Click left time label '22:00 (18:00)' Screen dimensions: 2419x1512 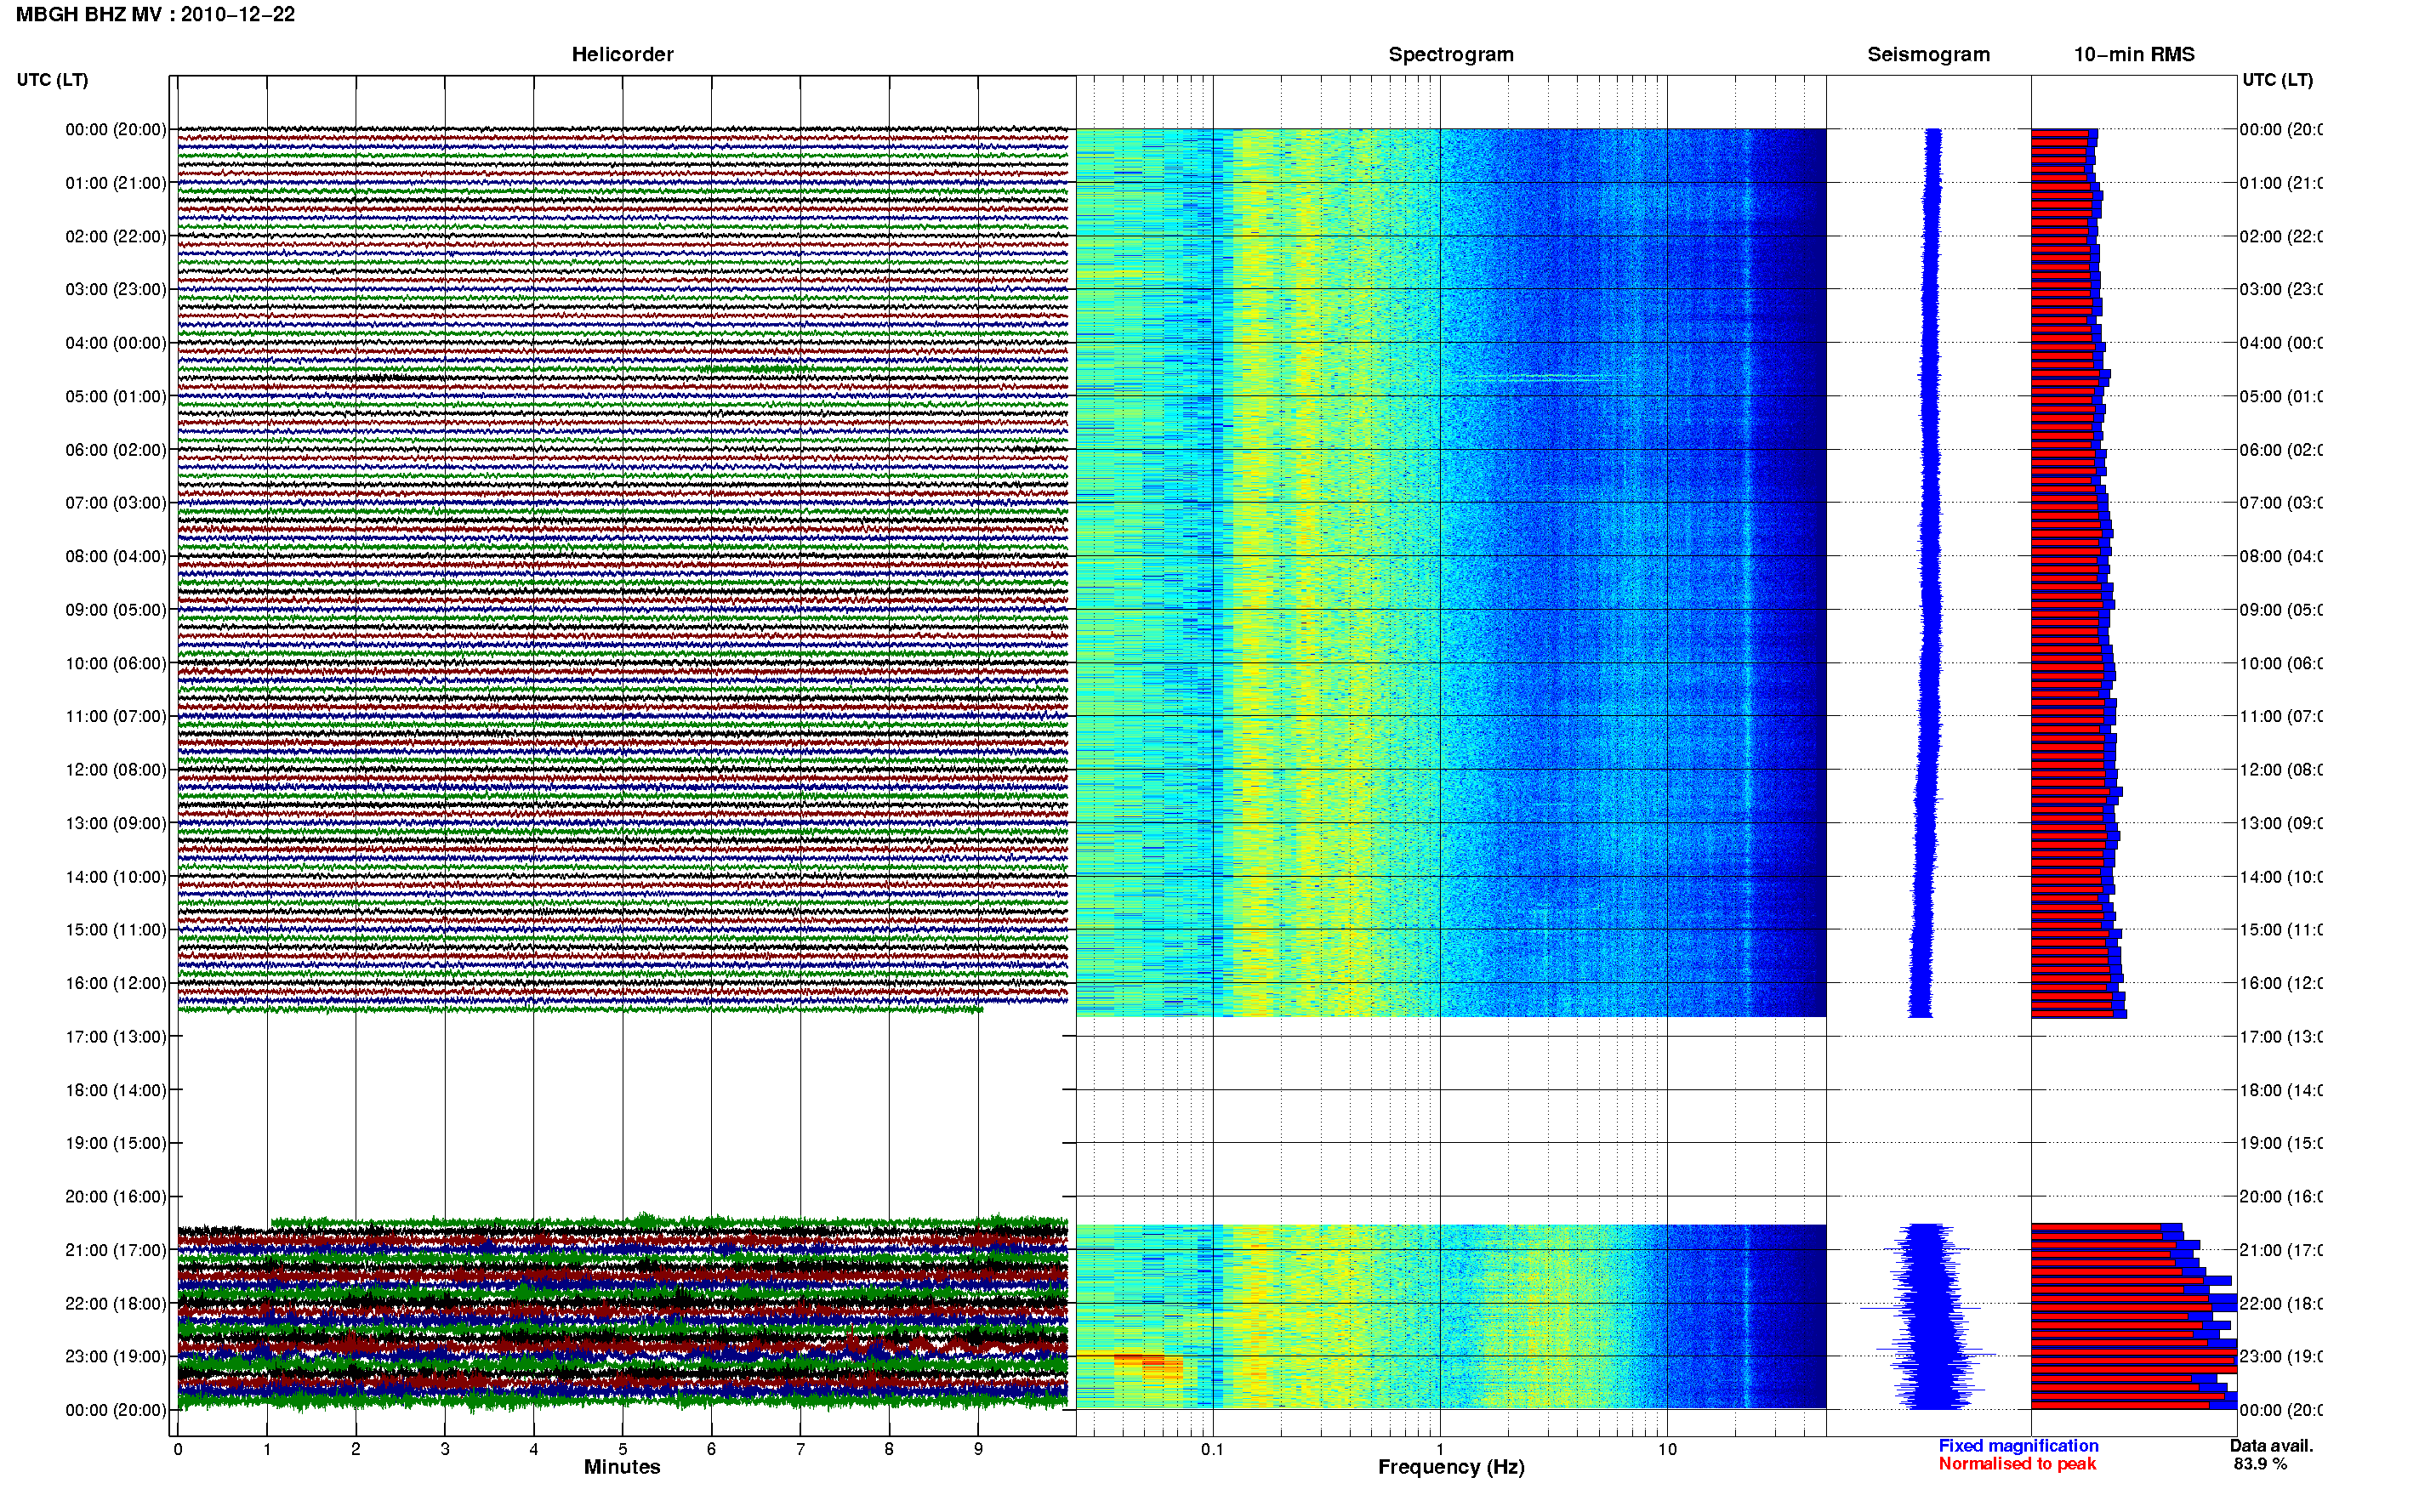click(x=116, y=1303)
